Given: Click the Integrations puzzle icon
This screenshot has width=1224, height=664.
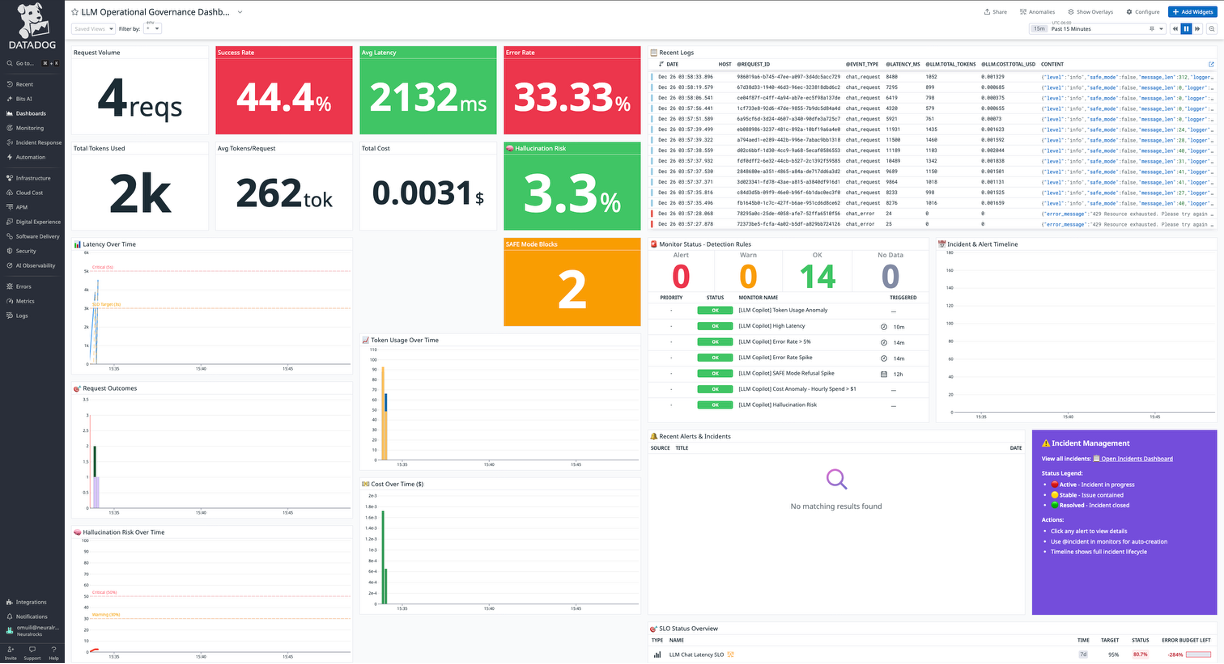Looking at the screenshot, I should pos(10,602).
